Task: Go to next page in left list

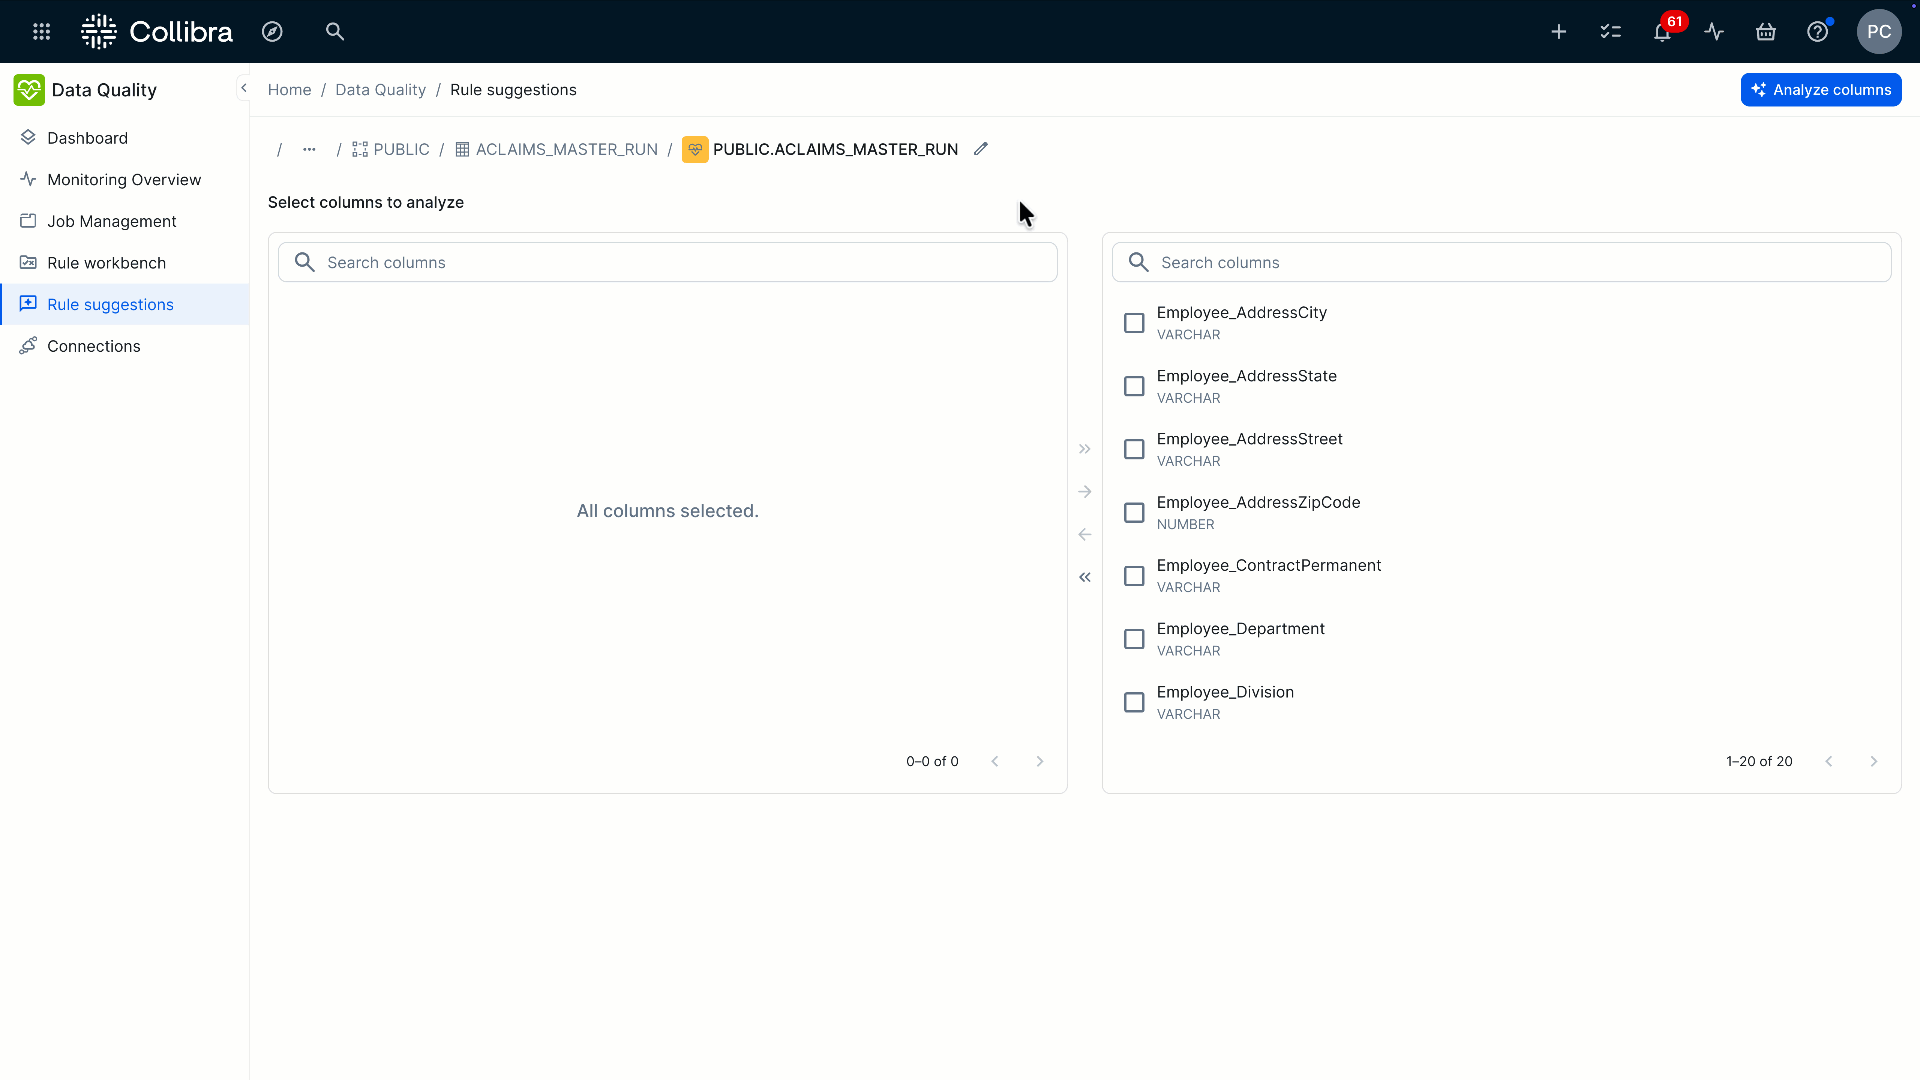Action: [1040, 762]
